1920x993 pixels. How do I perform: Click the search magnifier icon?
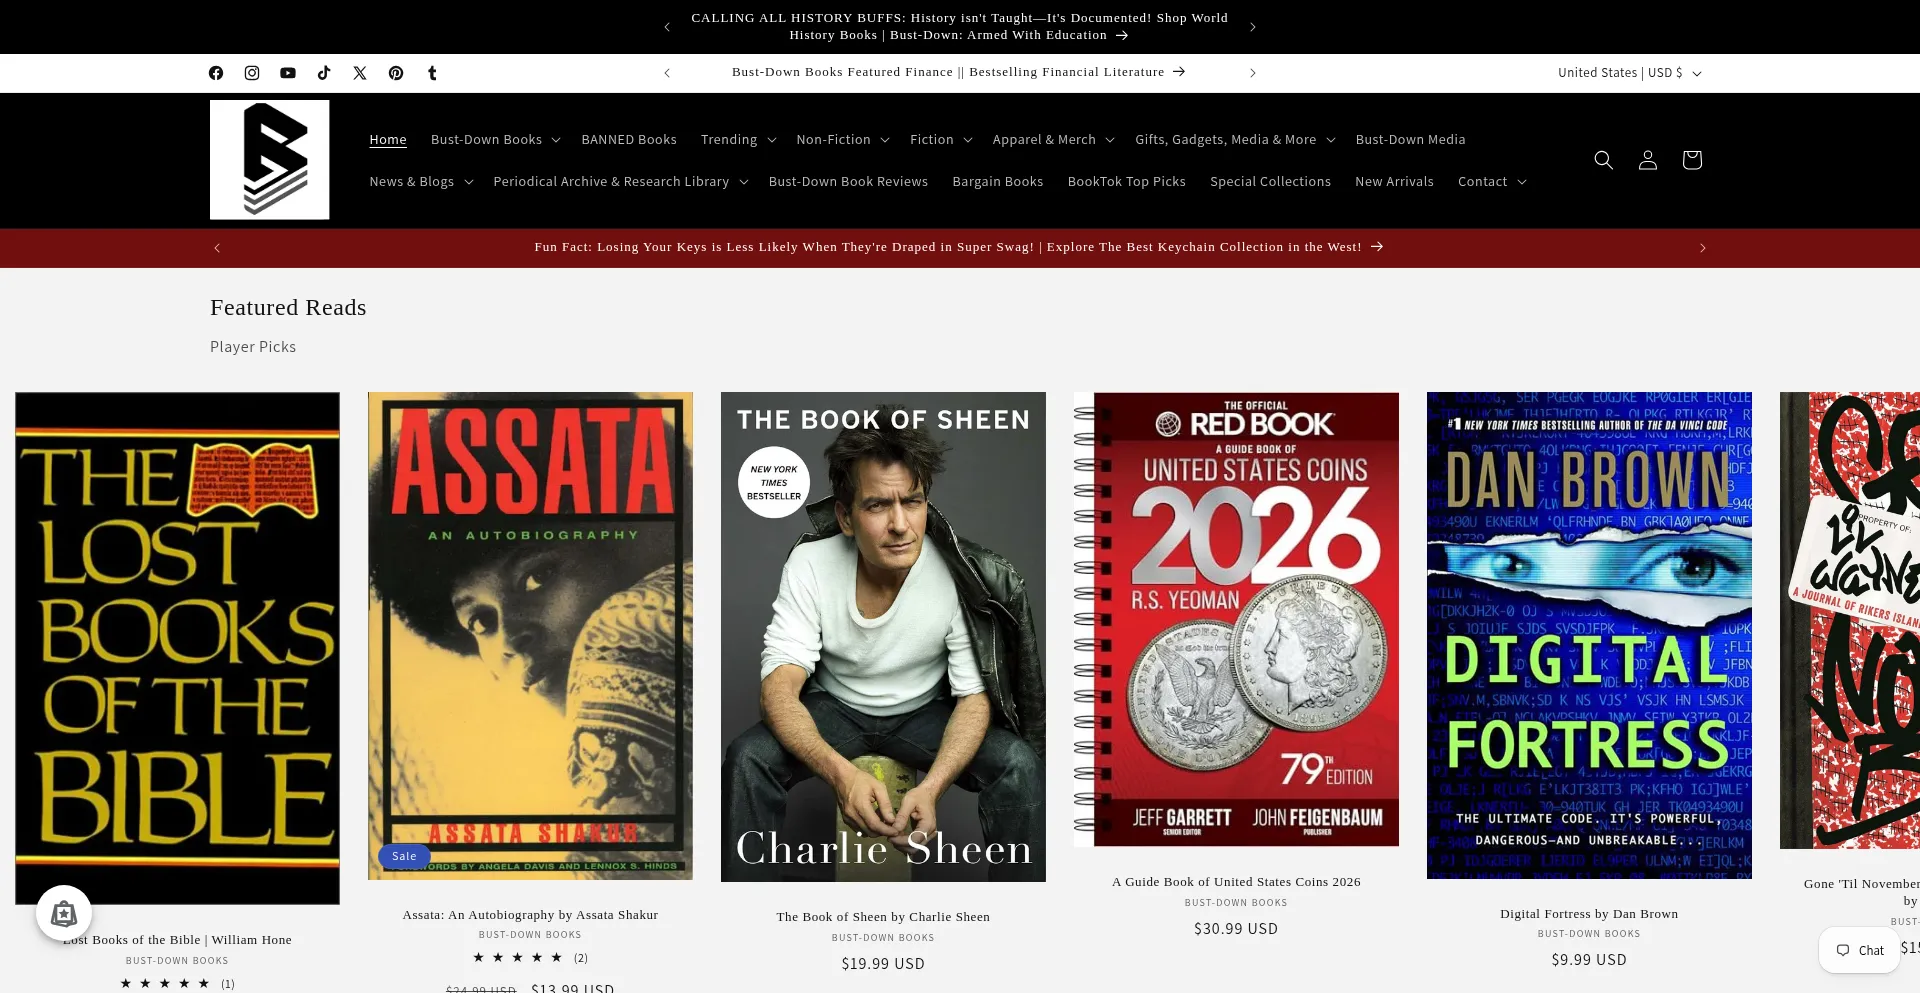pos(1604,160)
